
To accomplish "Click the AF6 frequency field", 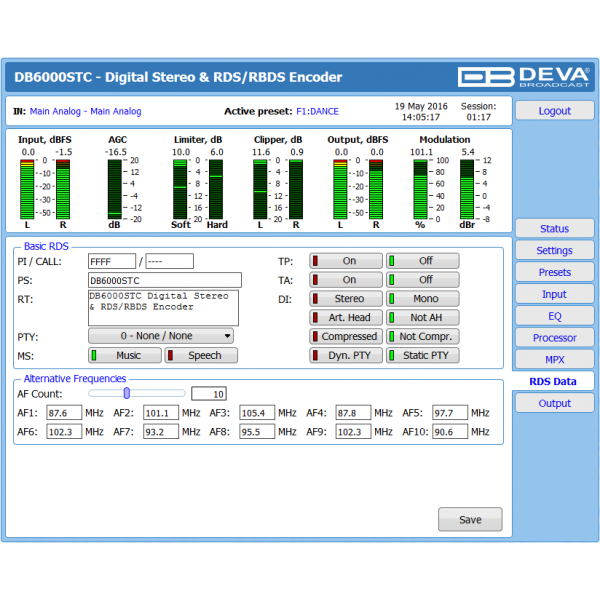I will pos(64,432).
